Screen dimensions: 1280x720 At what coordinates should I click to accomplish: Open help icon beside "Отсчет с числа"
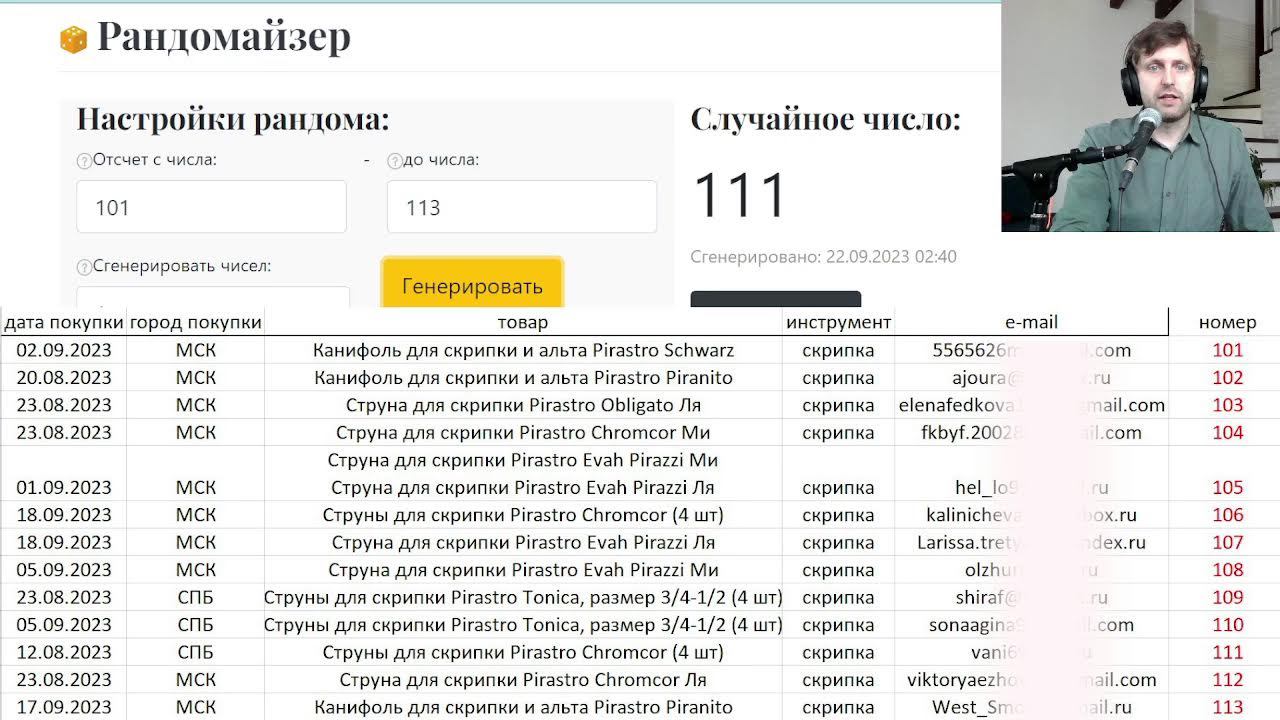click(84, 161)
